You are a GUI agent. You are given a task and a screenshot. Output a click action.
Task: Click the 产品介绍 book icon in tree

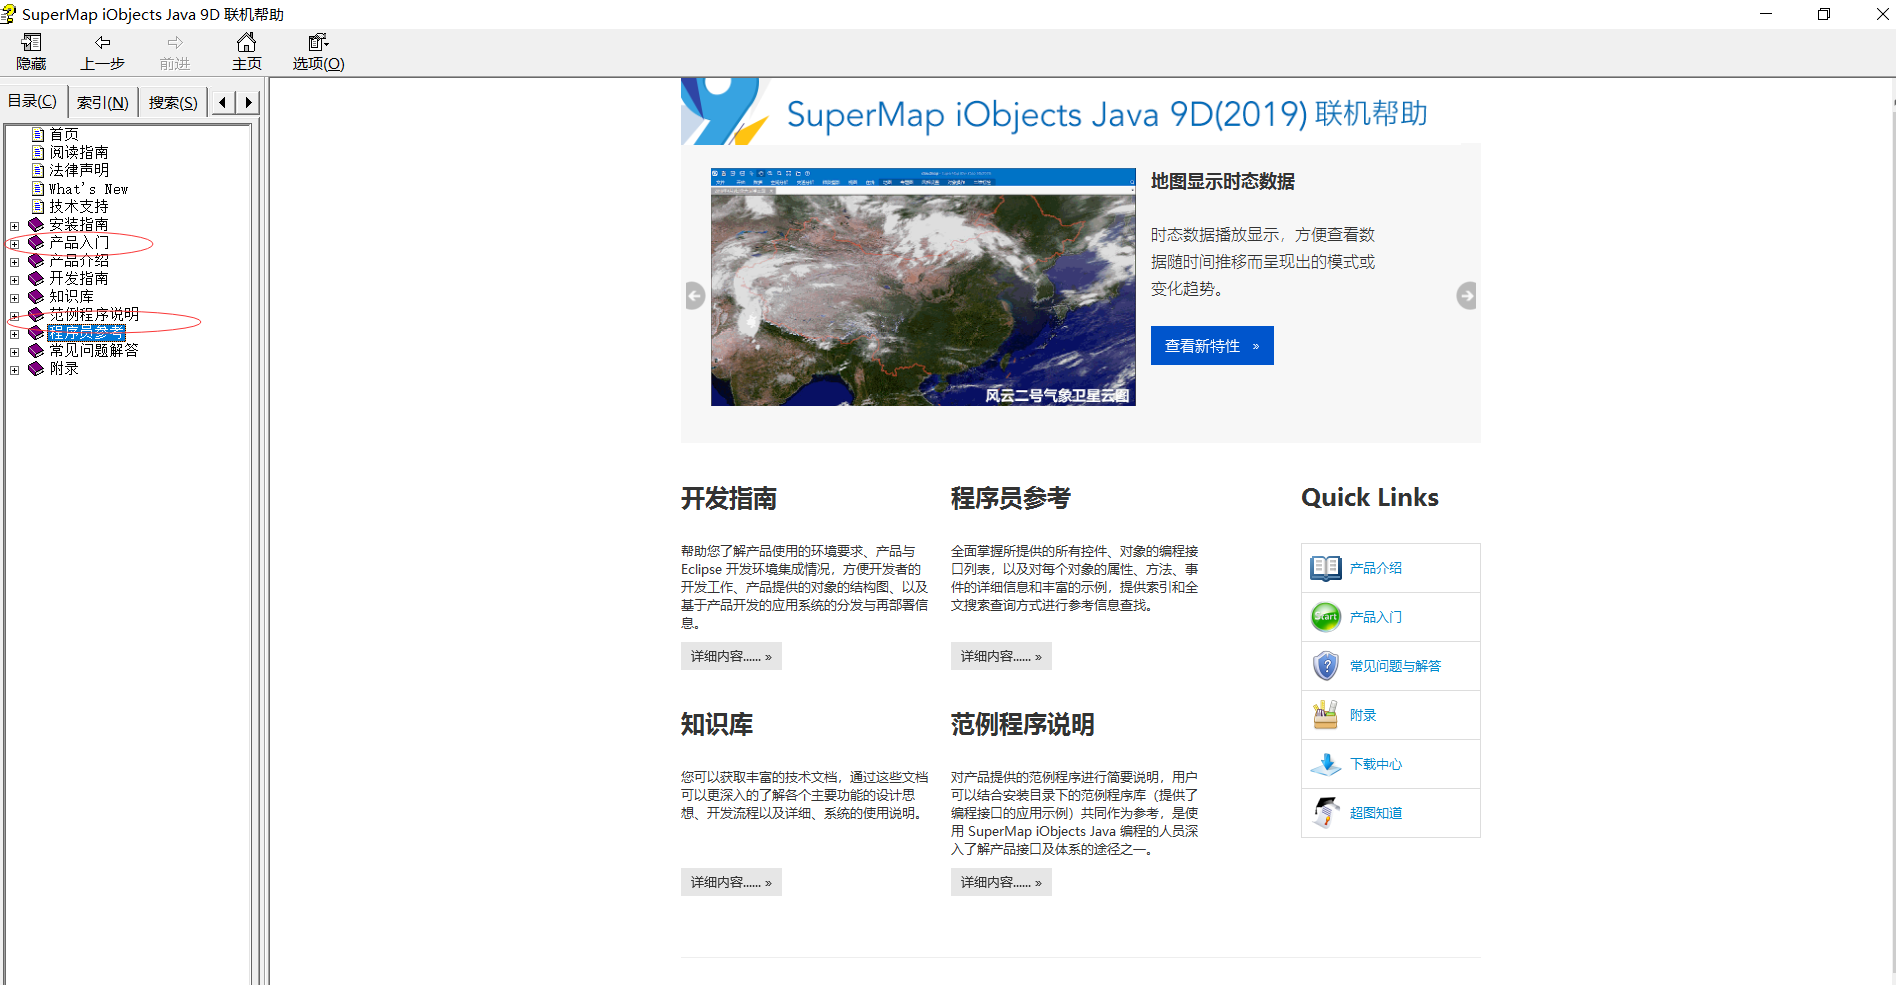tap(36, 260)
